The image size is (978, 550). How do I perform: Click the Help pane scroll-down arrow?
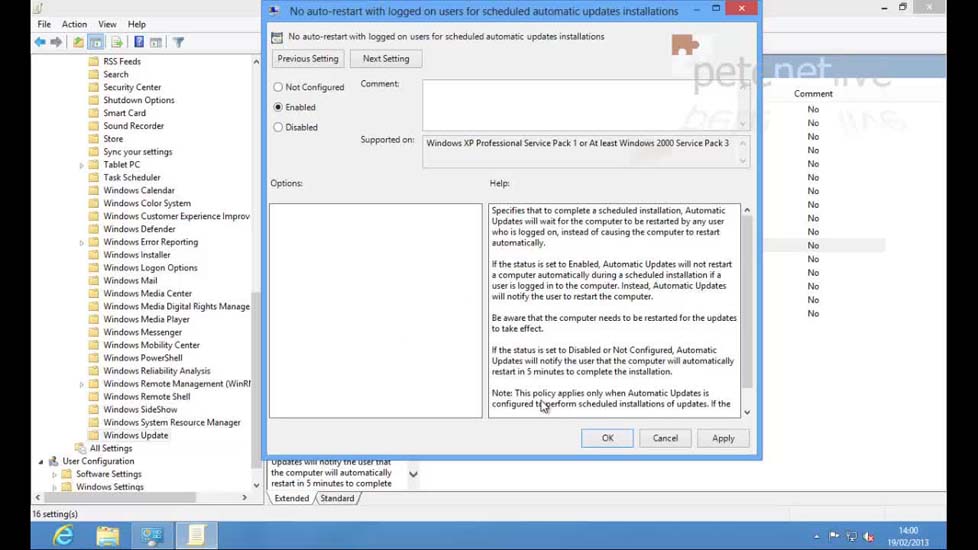tap(747, 412)
